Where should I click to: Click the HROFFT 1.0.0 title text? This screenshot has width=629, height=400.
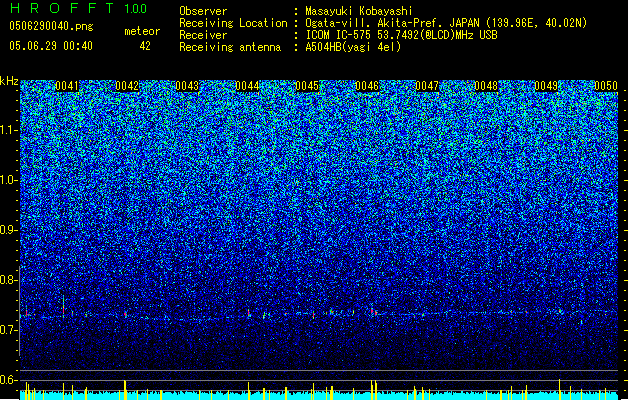pyautogui.click(x=79, y=8)
